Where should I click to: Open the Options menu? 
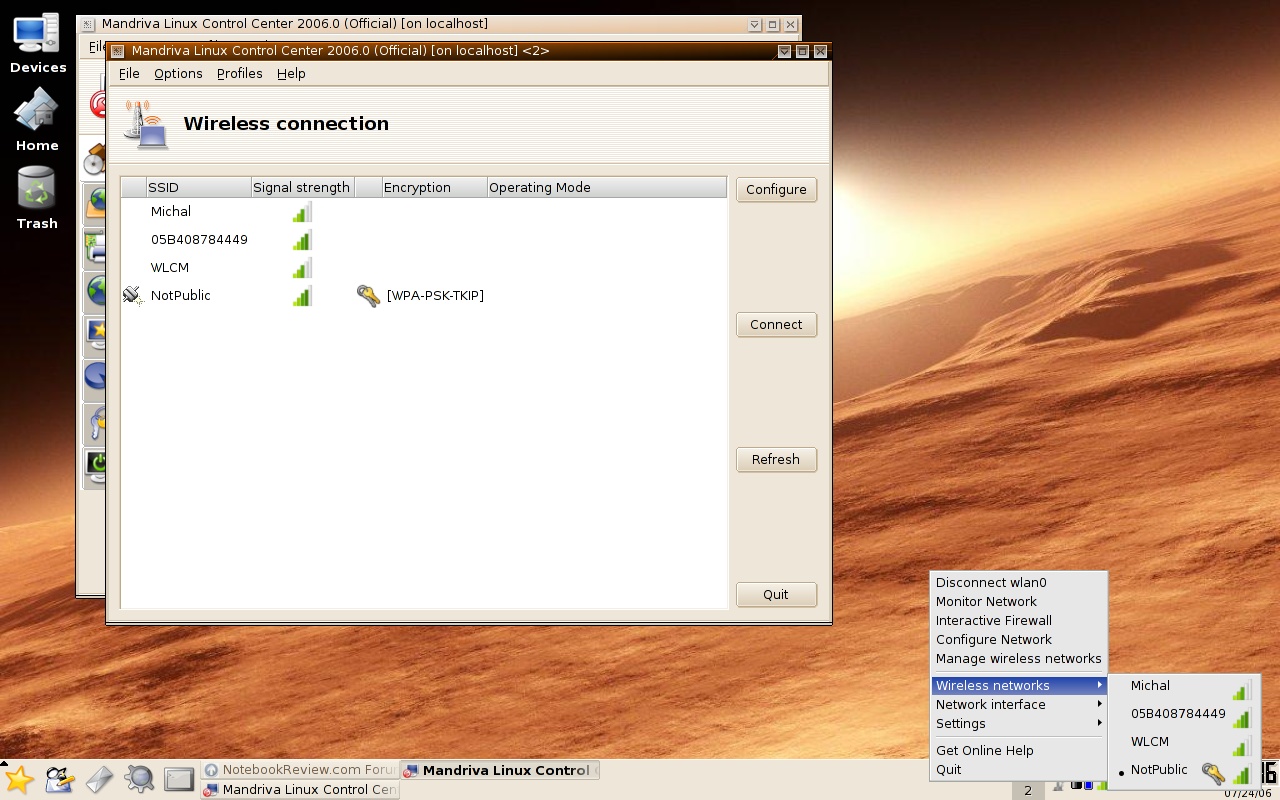[x=178, y=74]
